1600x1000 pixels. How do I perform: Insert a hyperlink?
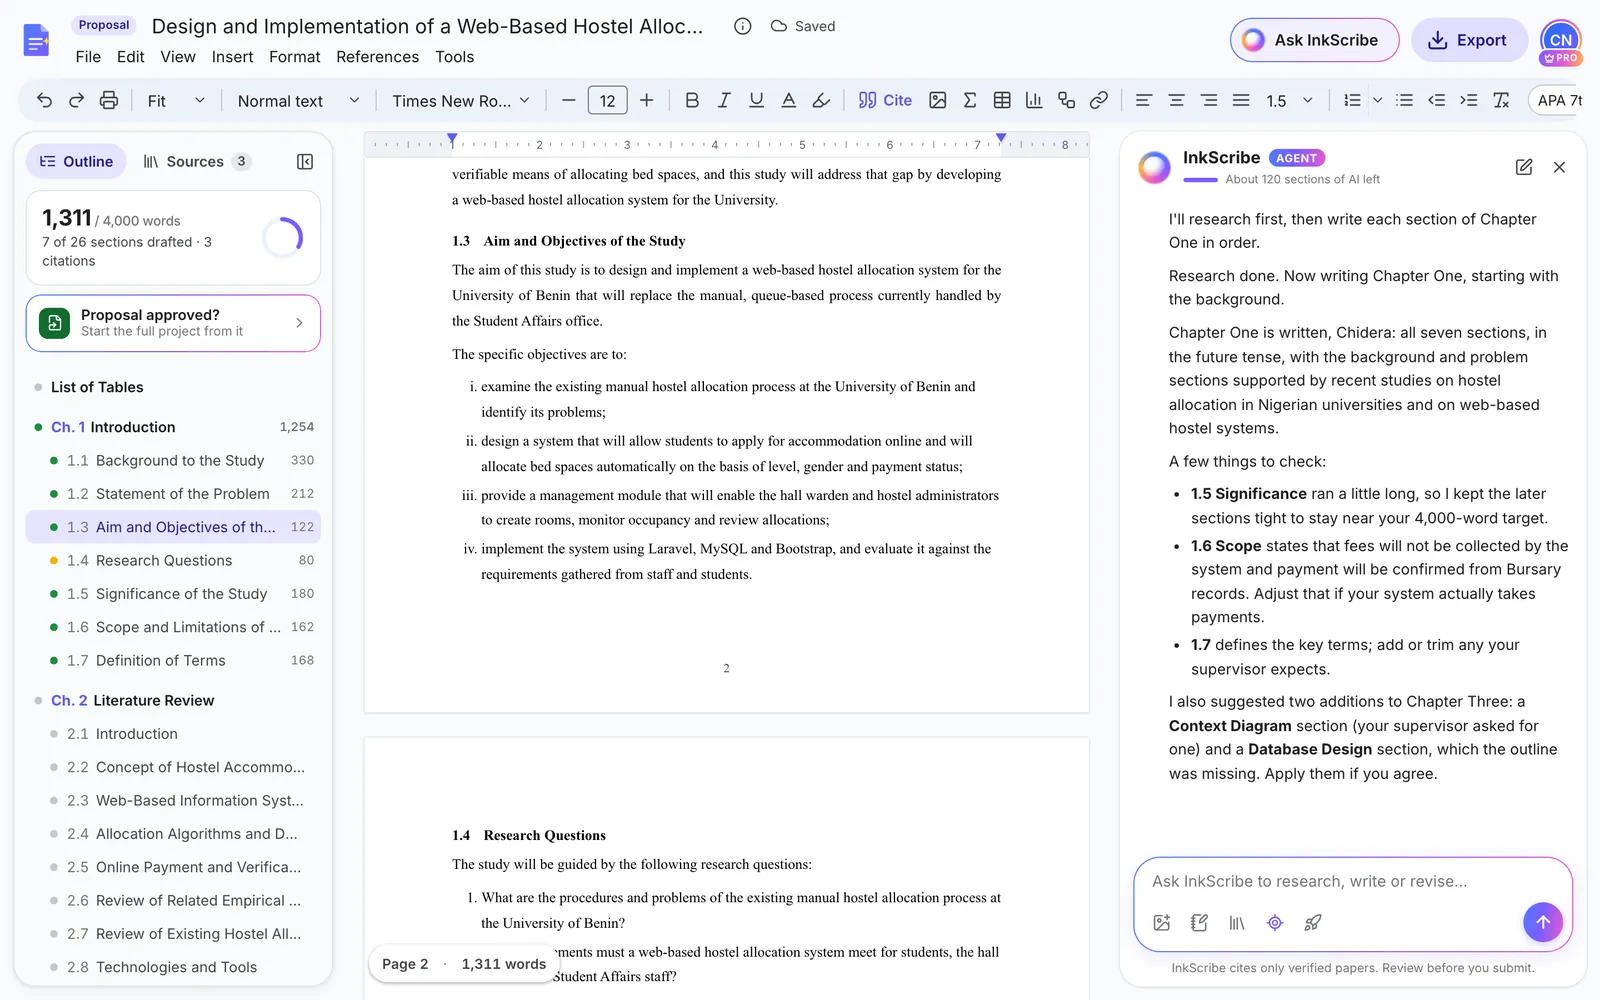click(1098, 100)
